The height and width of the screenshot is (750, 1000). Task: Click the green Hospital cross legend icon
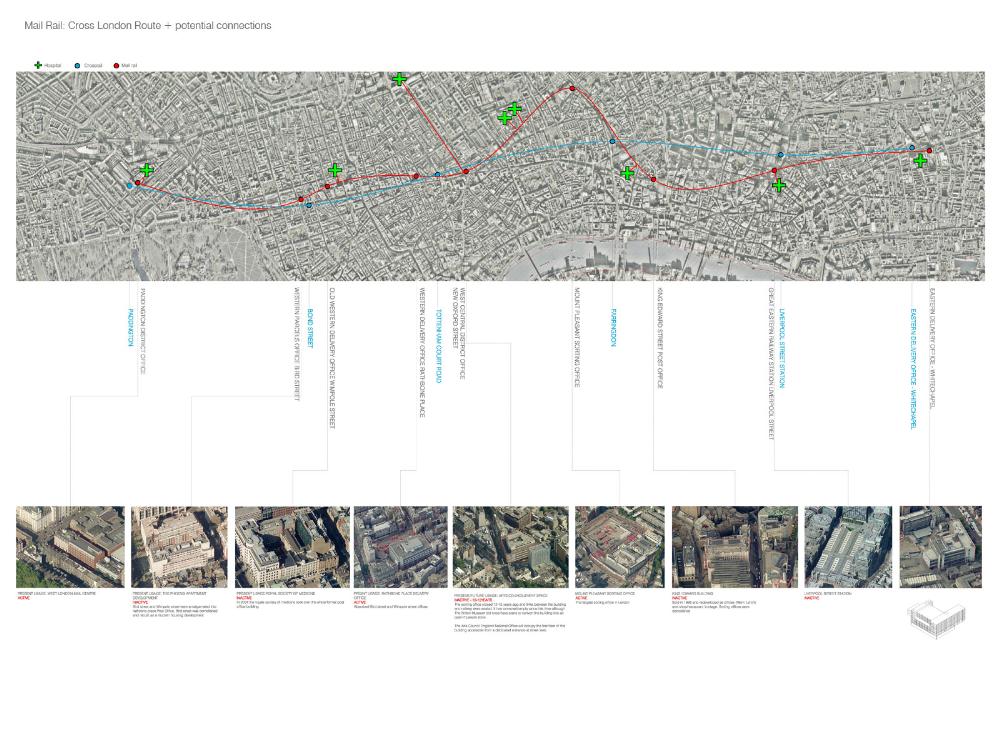tap(38, 65)
